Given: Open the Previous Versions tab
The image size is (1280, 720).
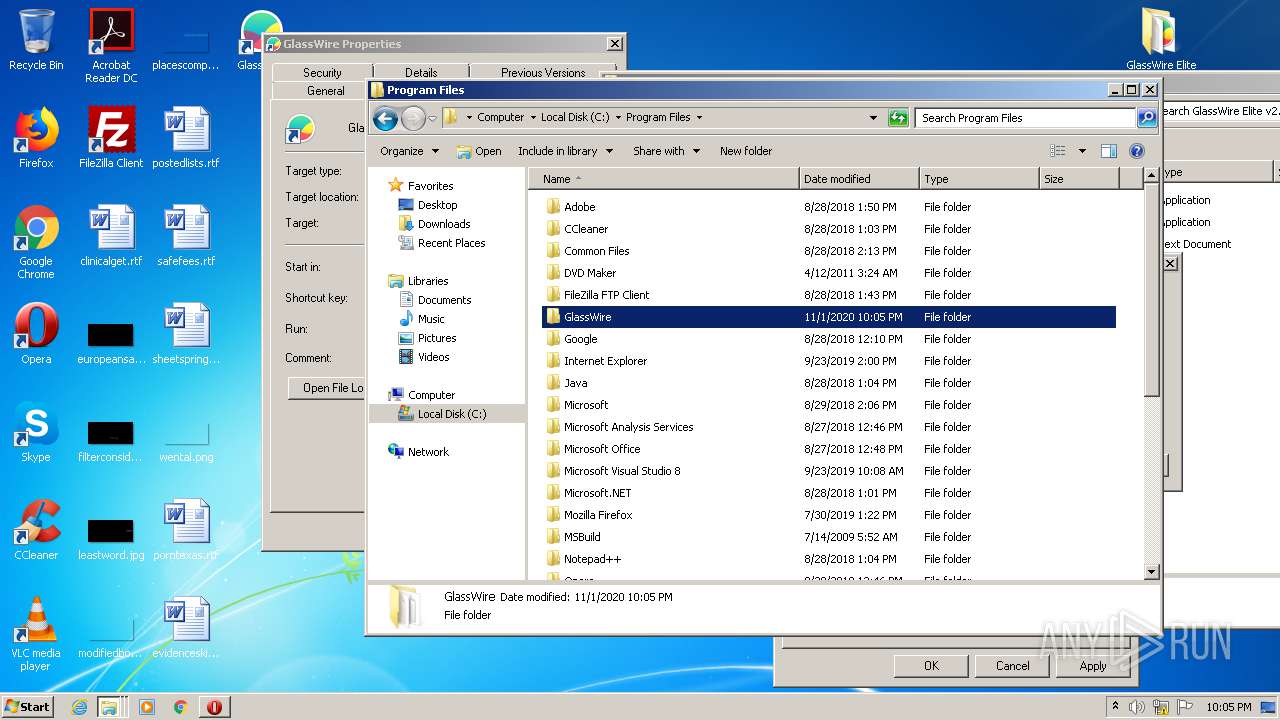Looking at the screenshot, I should (543, 72).
